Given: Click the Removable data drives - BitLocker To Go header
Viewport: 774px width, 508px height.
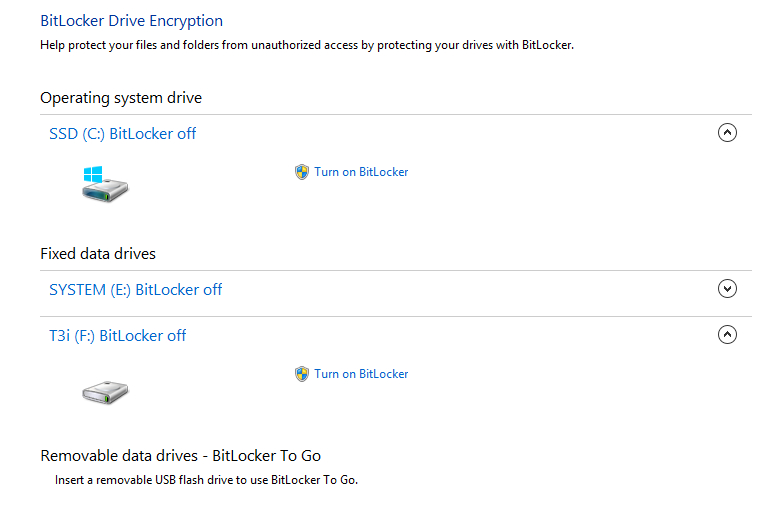Looking at the screenshot, I should click(181, 456).
